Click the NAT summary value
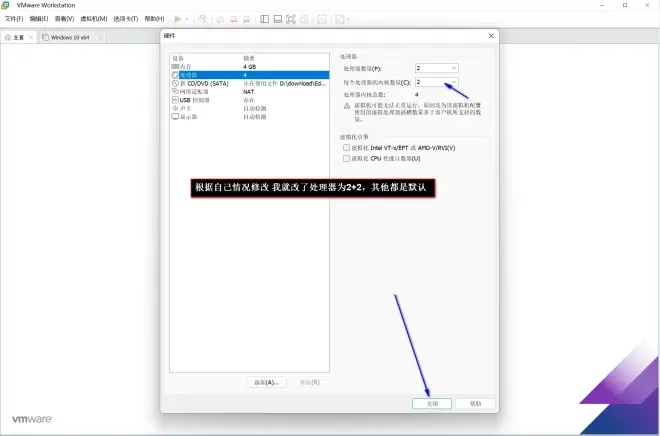The image size is (660, 436). (x=248, y=91)
